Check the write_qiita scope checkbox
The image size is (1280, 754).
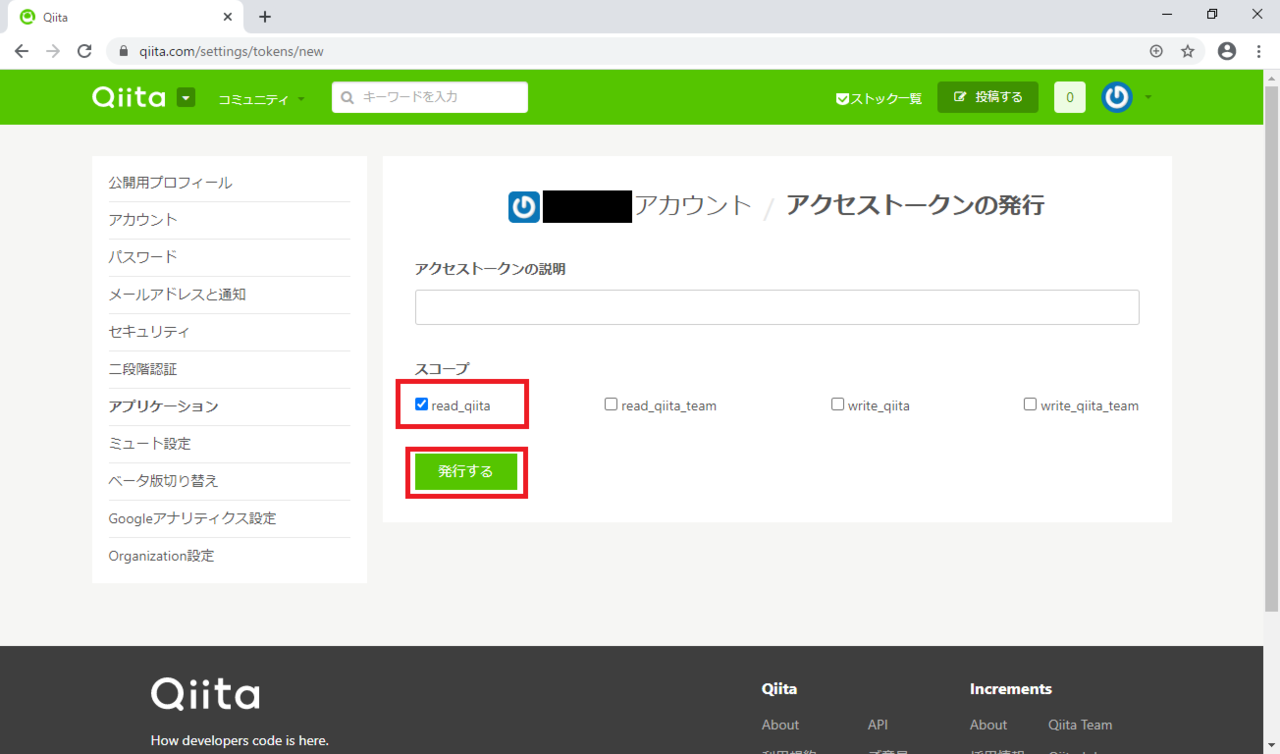point(838,405)
